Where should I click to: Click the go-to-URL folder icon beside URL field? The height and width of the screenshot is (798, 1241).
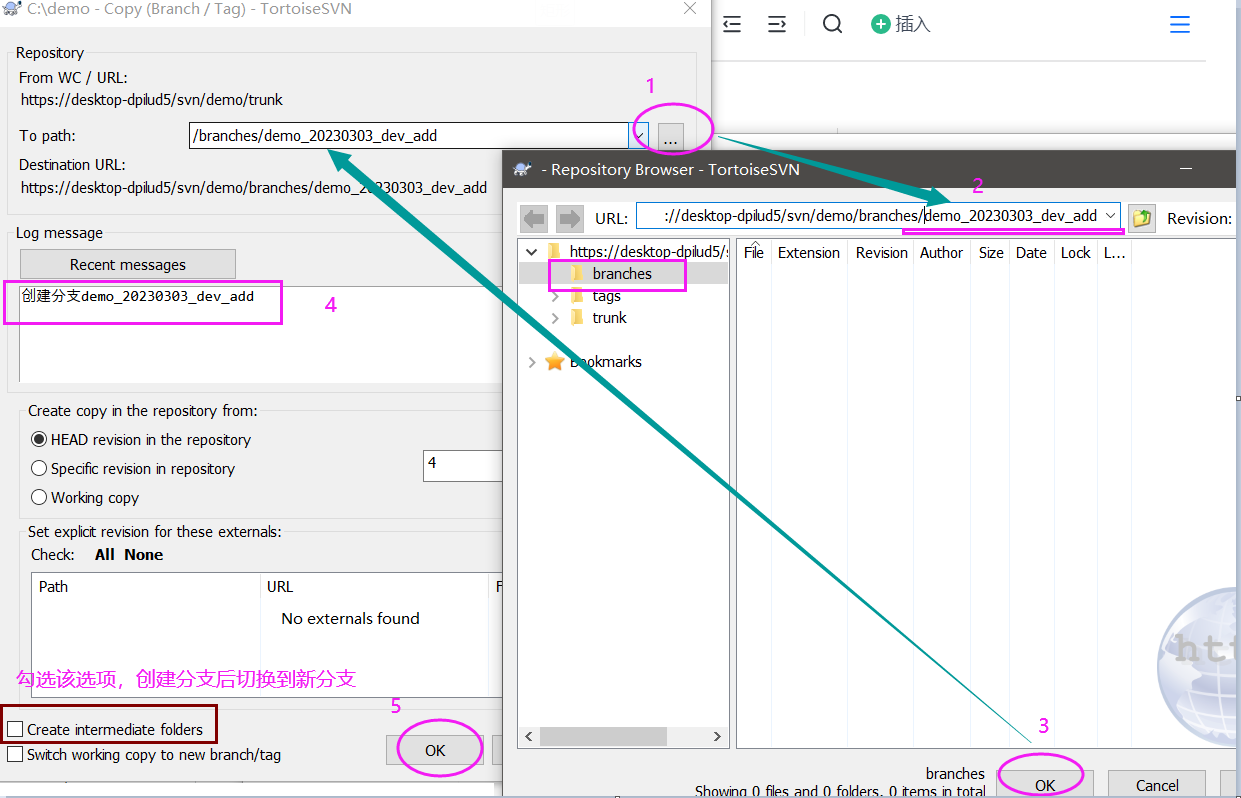click(1142, 217)
